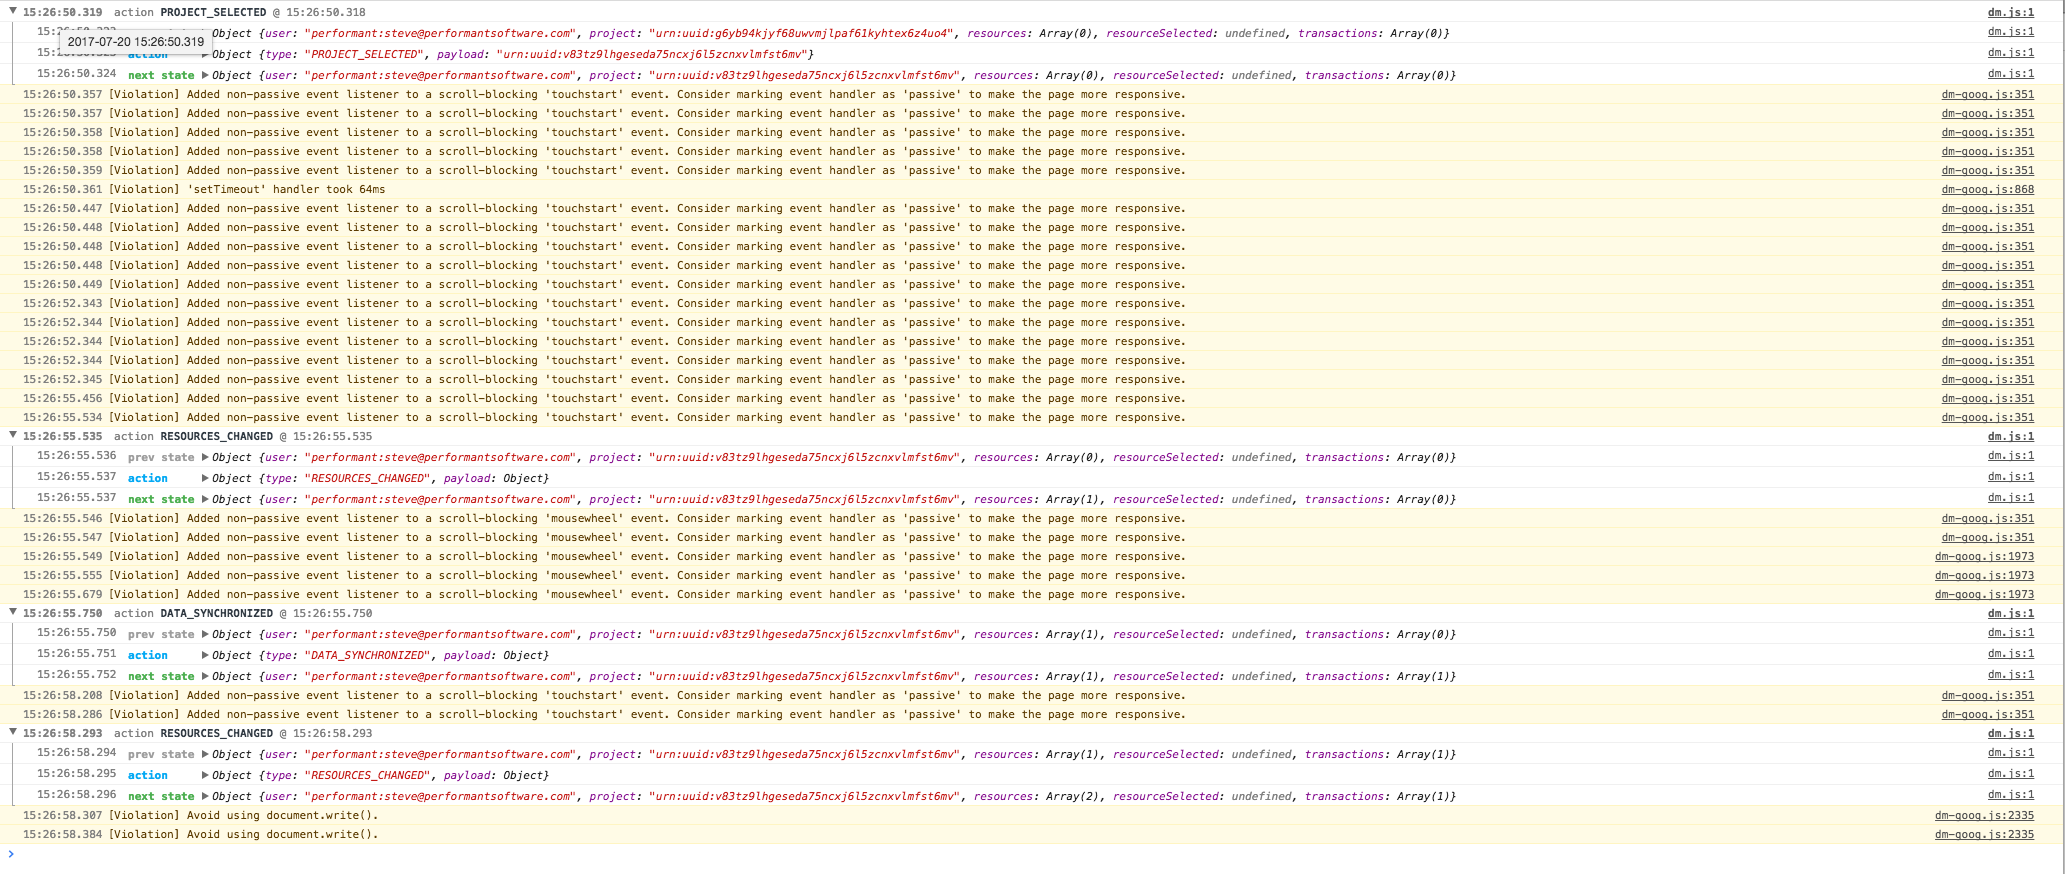
Task: Open dm.js:1 link on DATA_SYNCHRONIZED header
Action: (2010, 614)
